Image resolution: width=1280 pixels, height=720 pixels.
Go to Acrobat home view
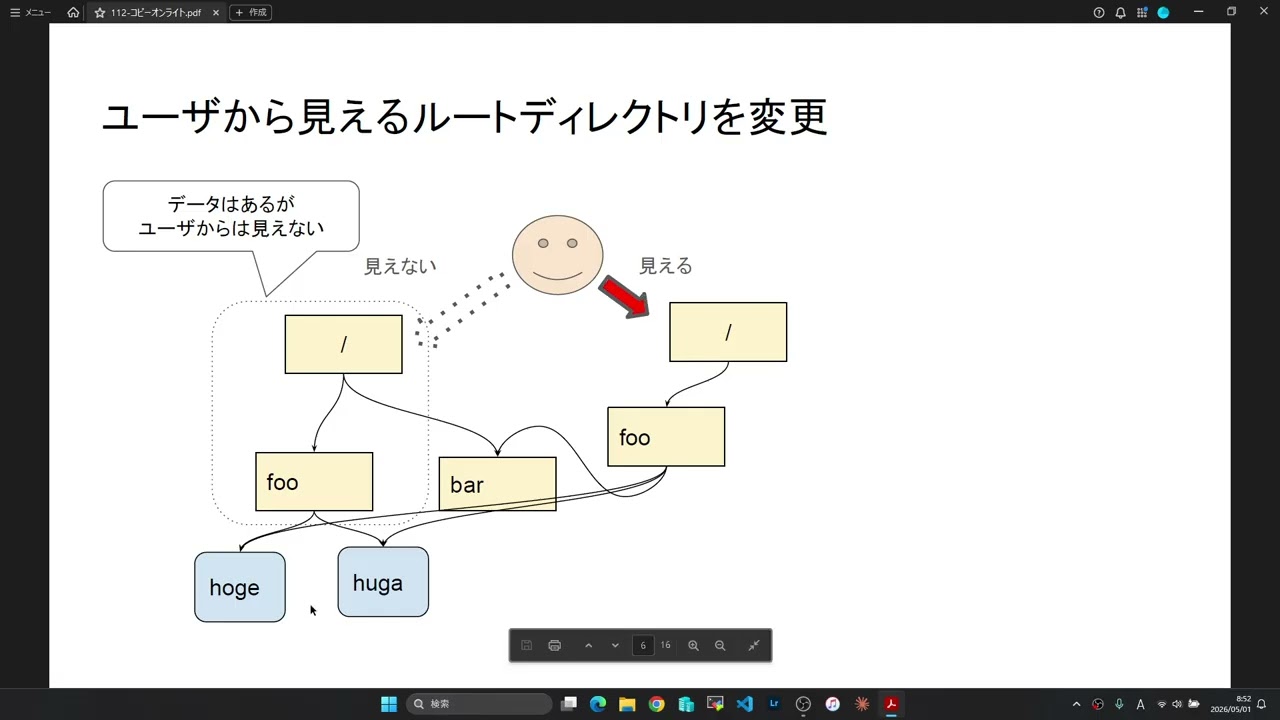point(73,12)
